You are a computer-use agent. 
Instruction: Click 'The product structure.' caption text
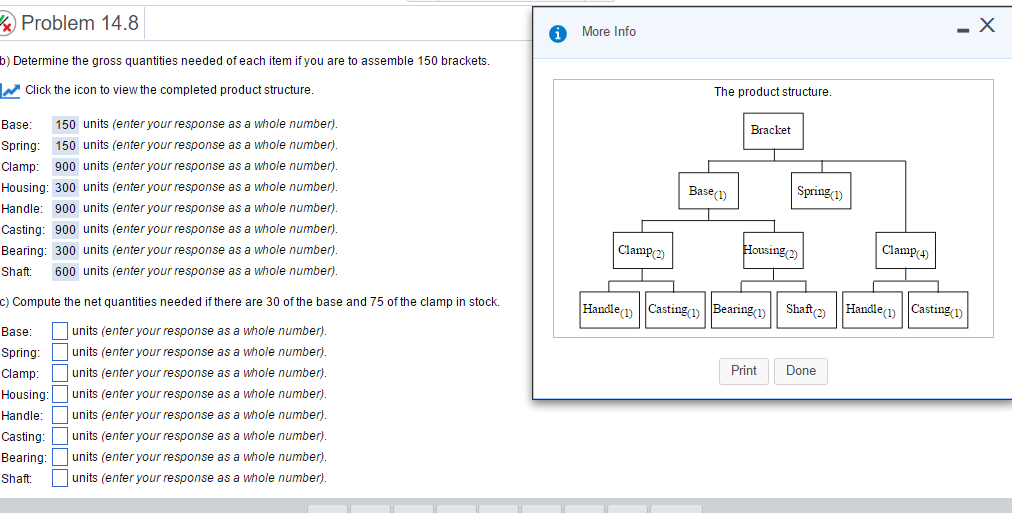[x=773, y=92]
